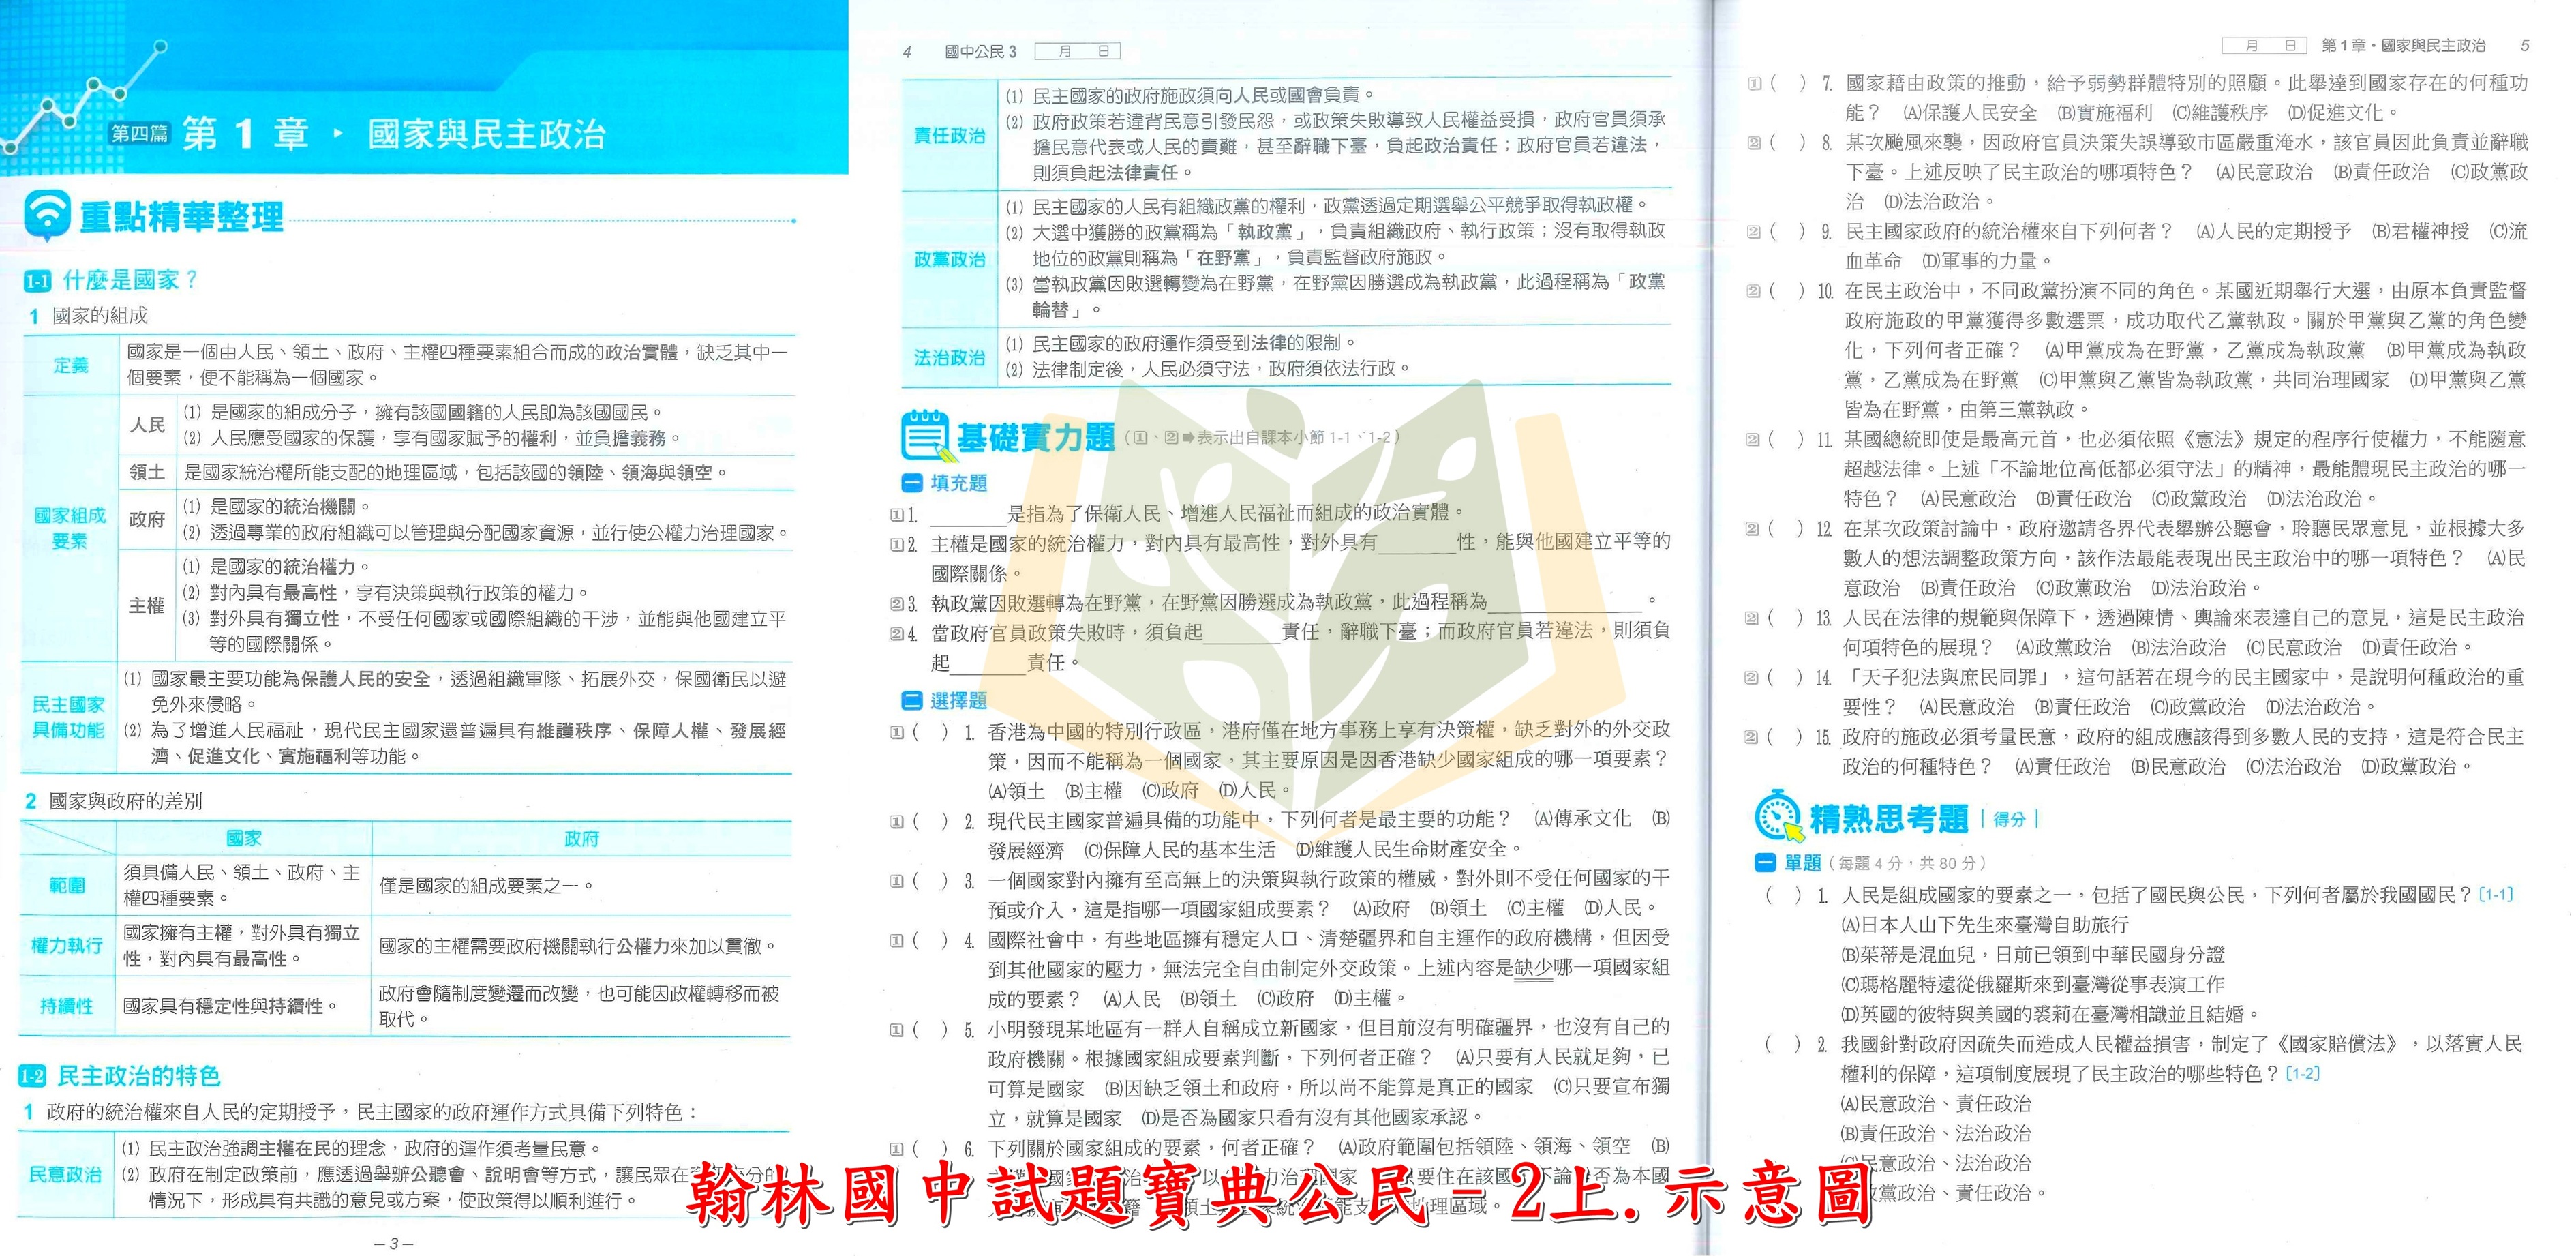Image resolution: width=2576 pixels, height=1256 pixels.
Task: Click the square icon before 選擇題
Action: [x=911, y=700]
